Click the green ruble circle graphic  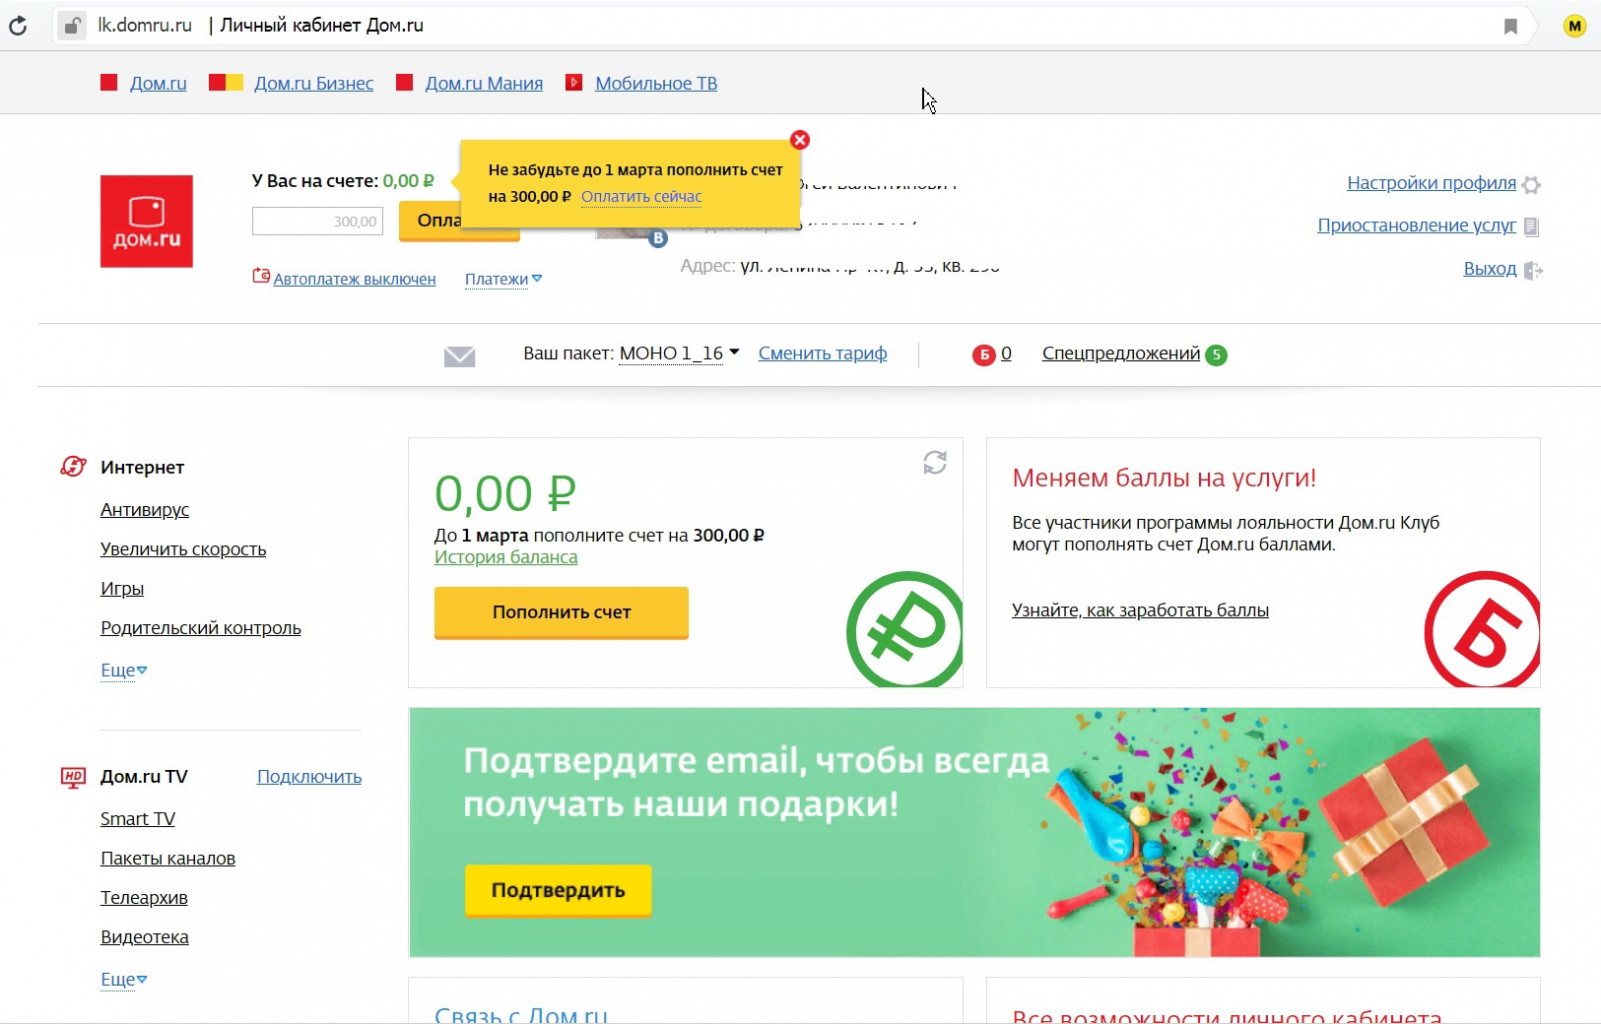[x=904, y=629]
